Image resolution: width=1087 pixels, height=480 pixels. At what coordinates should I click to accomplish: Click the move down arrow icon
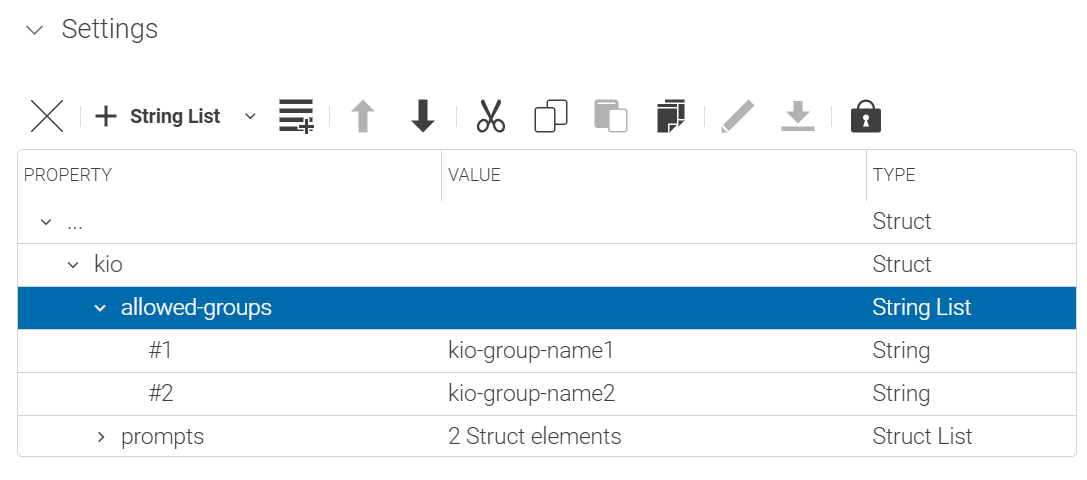(423, 116)
